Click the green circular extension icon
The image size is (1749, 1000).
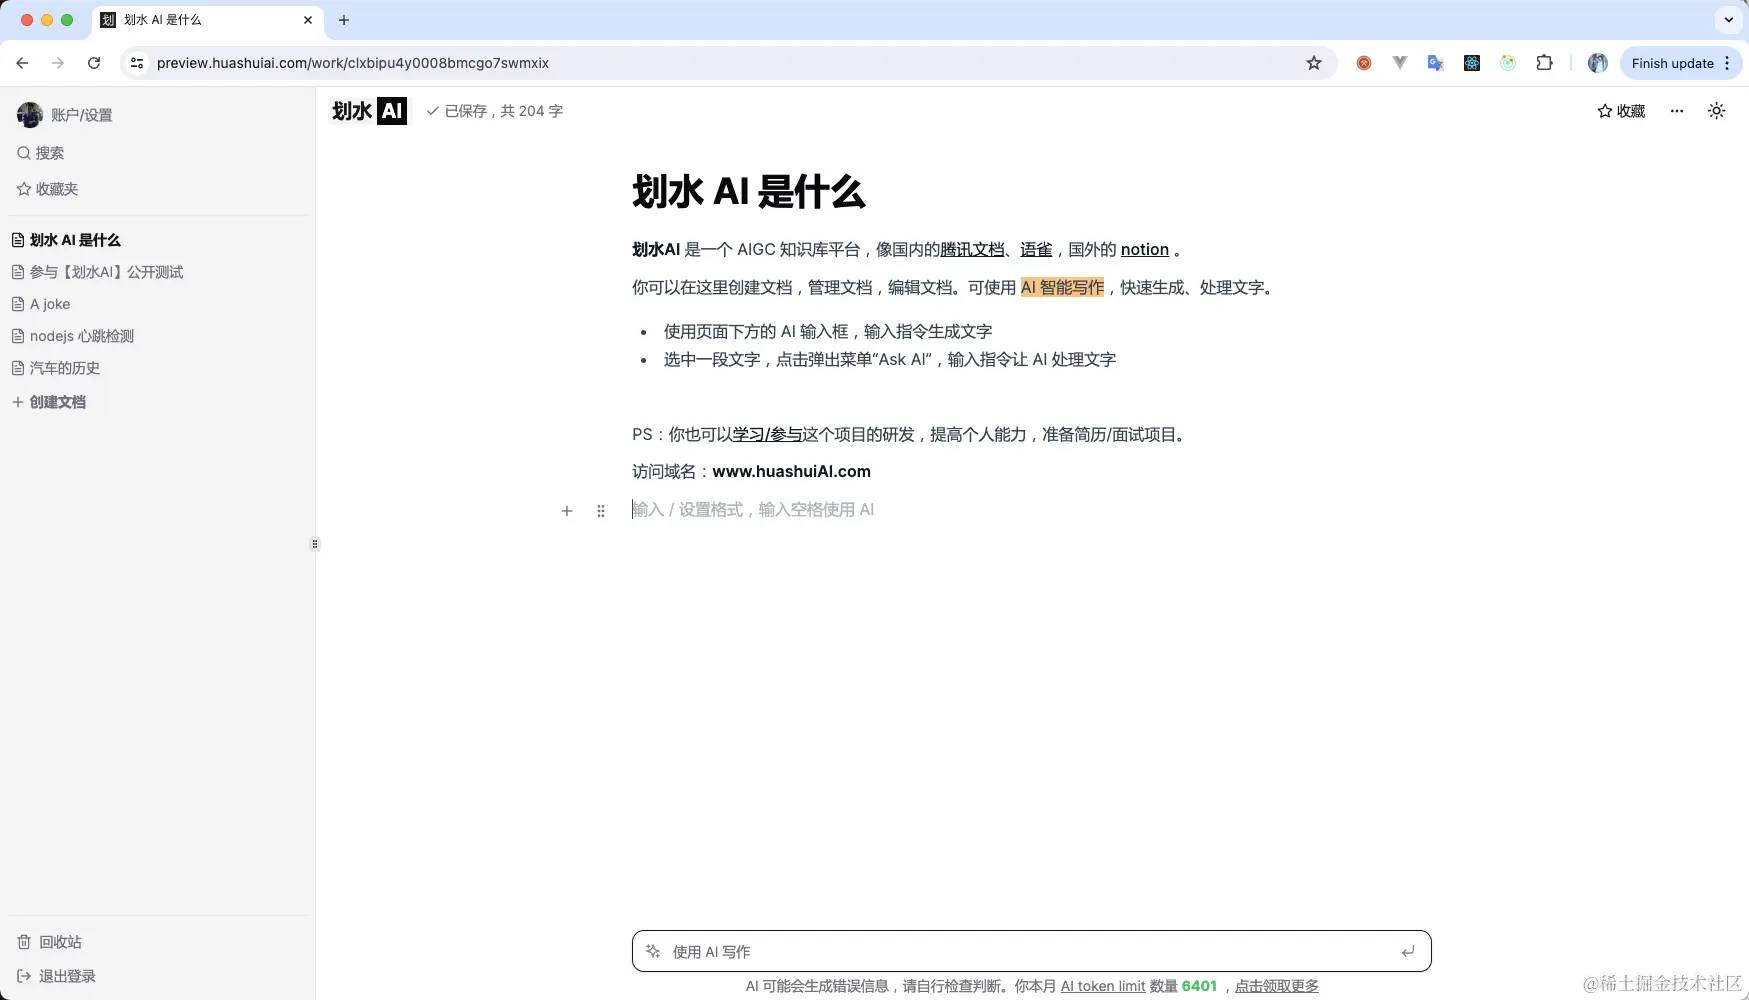click(x=1508, y=63)
